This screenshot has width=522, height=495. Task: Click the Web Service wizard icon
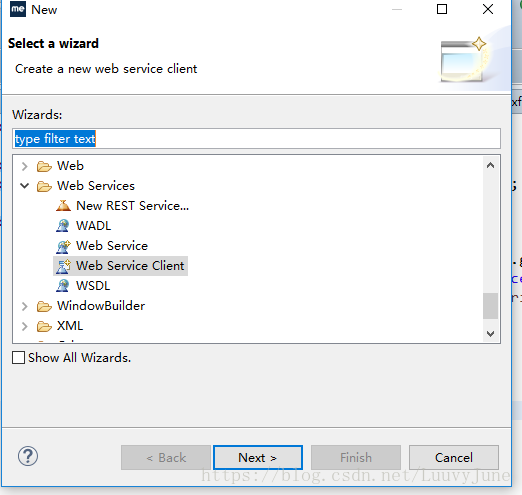pyautogui.click(x=63, y=246)
